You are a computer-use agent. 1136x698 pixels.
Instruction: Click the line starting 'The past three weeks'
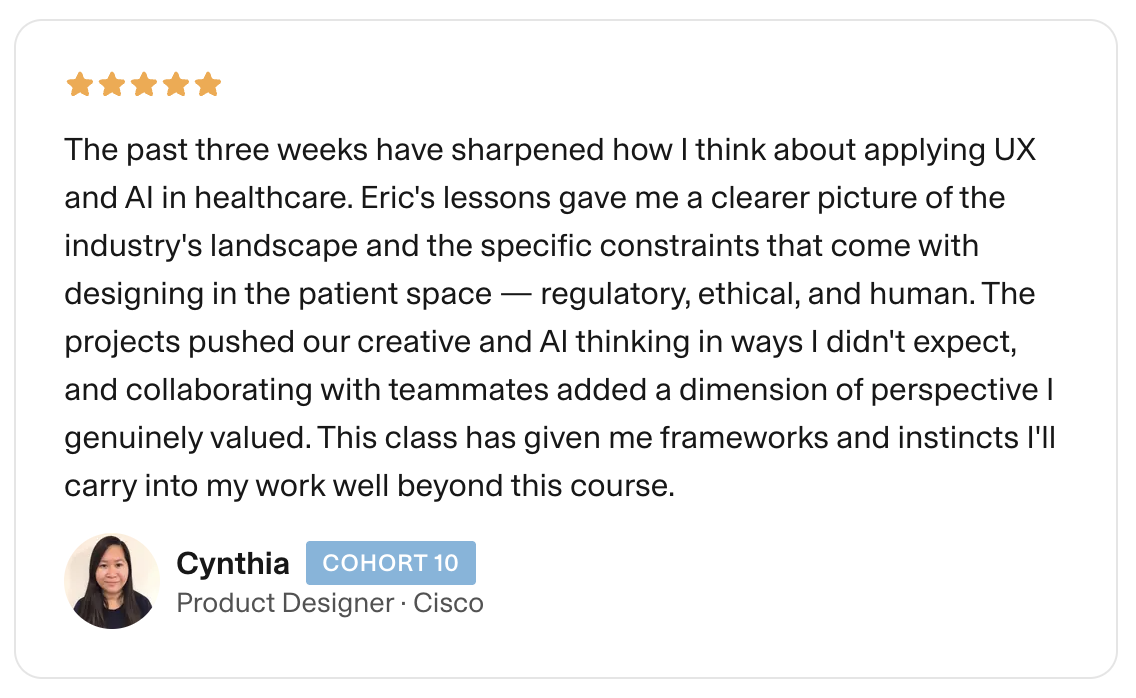click(x=550, y=151)
